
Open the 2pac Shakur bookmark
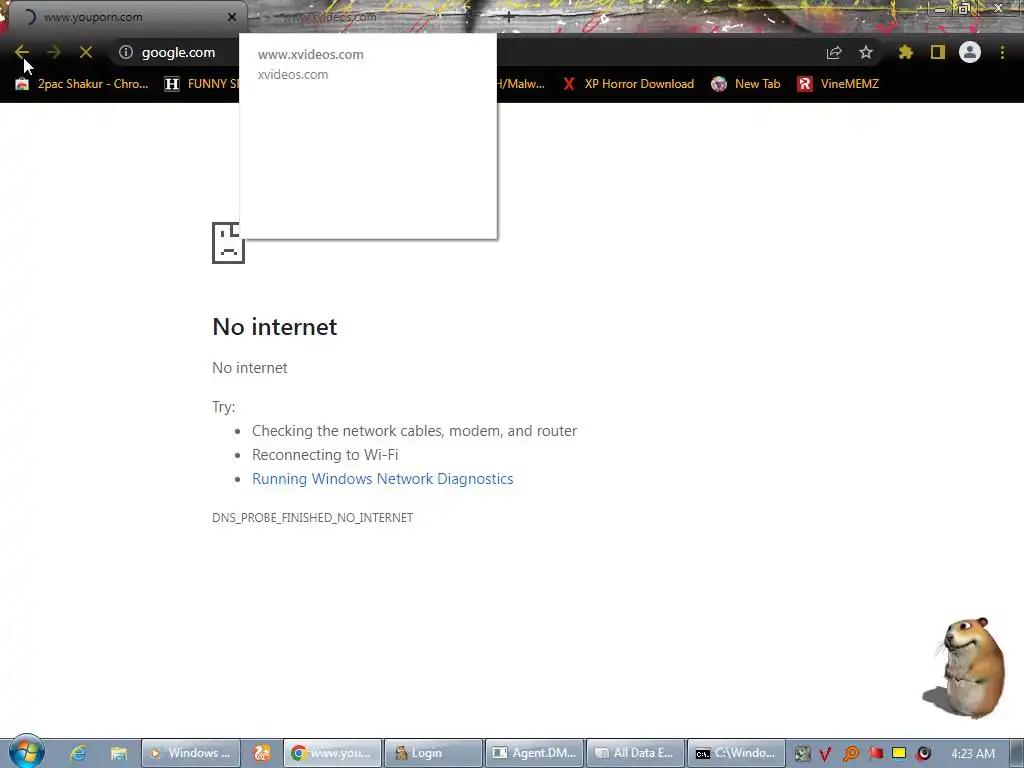pyautogui.click(x=82, y=84)
